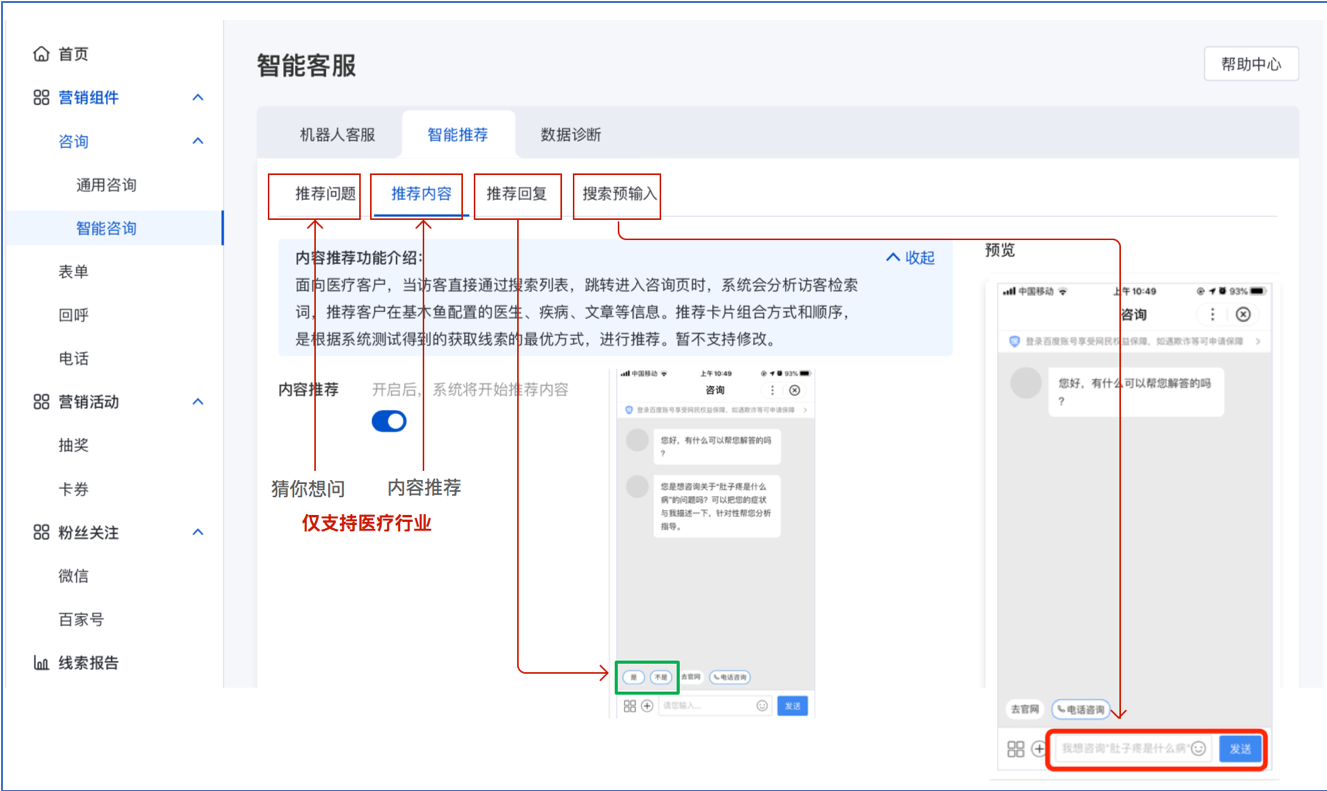Click the 线索报告 bar chart icon
The width and height of the screenshot is (1327, 791).
click(x=41, y=663)
